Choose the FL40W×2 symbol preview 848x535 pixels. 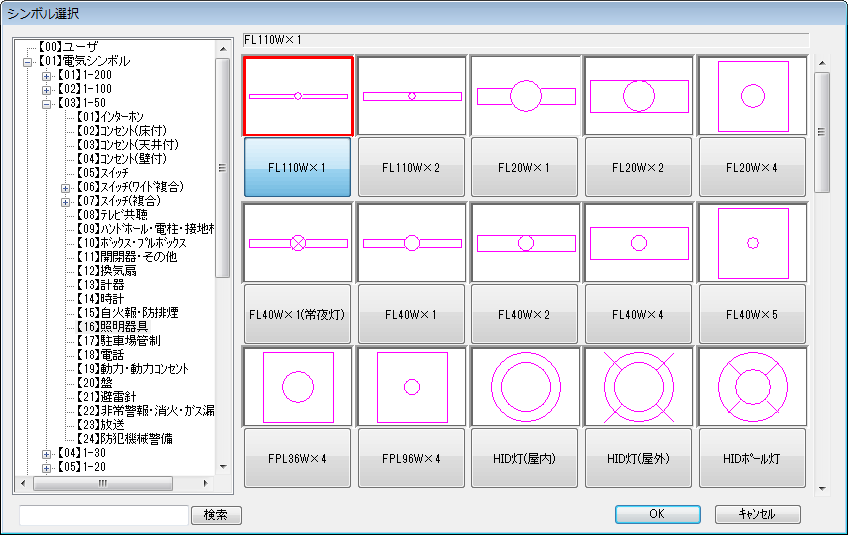click(x=525, y=243)
